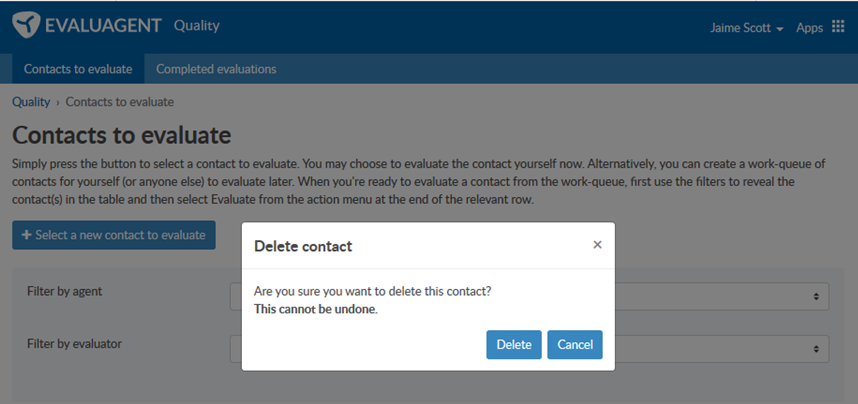Viewport: 858px width, 404px height.
Task: Confirm deletion with the Delete button
Action: coord(514,344)
